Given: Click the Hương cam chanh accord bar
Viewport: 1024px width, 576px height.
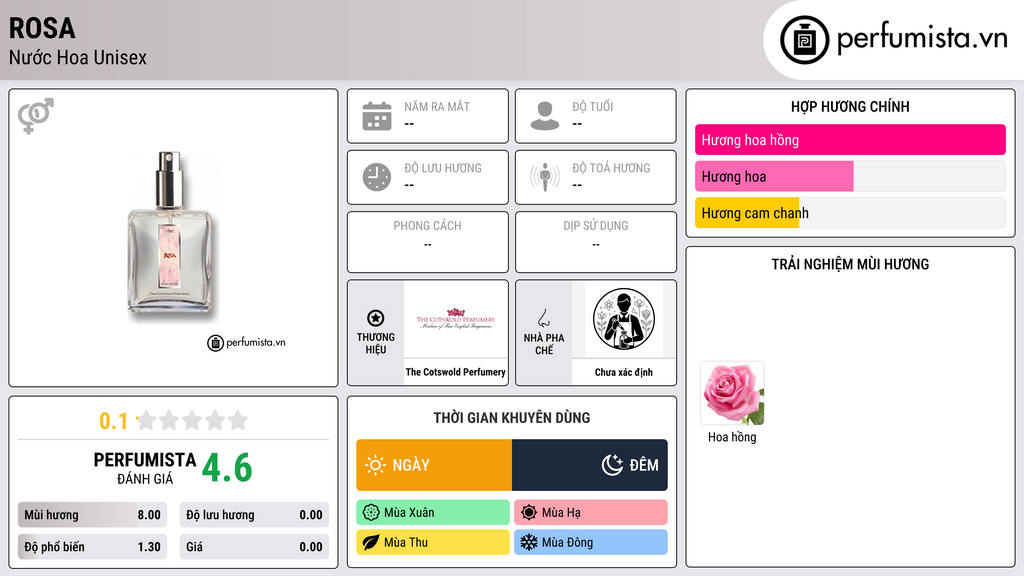Looking at the screenshot, I should [x=850, y=213].
